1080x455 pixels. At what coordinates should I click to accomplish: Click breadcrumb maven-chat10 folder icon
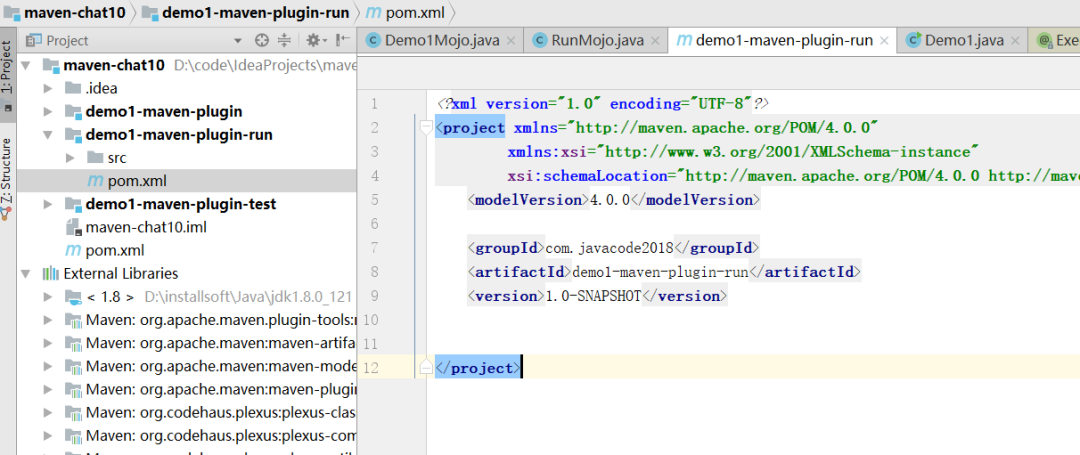tap(12, 12)
